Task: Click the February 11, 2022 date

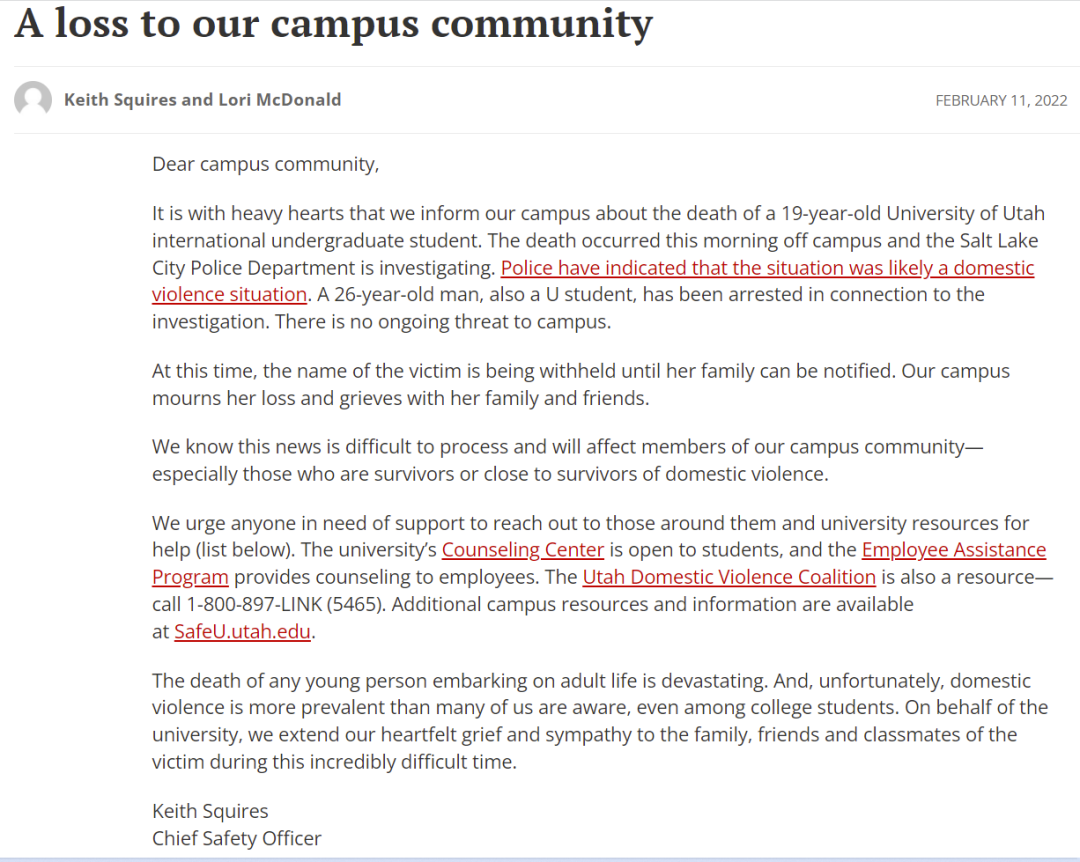Action: pos(1001,101)
